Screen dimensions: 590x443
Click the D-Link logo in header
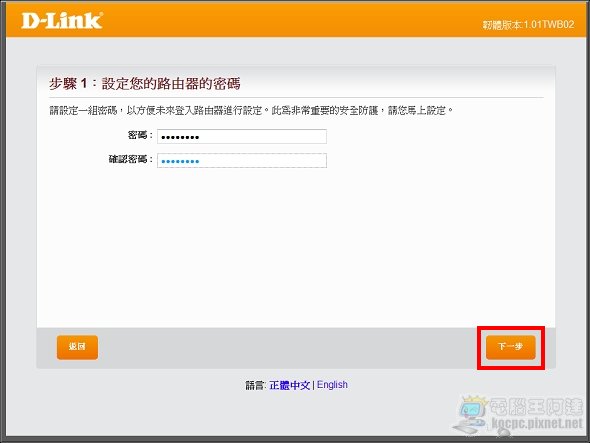[62, 21]
